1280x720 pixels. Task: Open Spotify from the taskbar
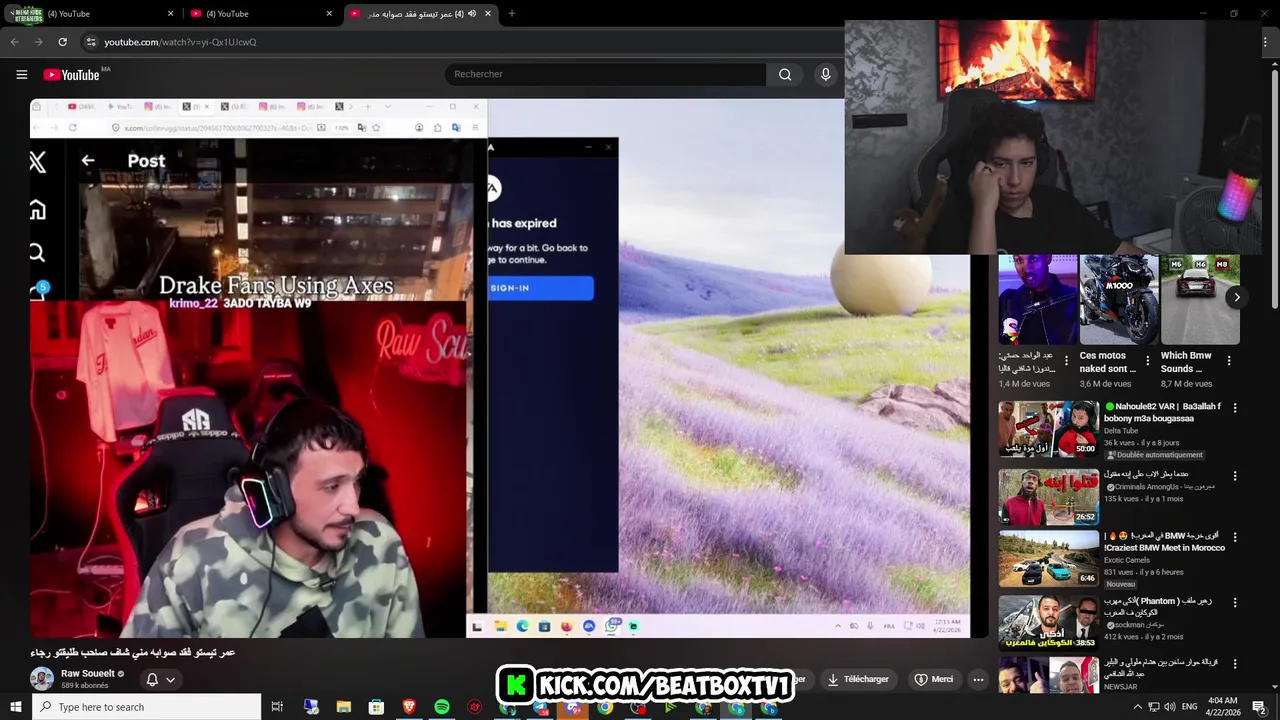442,707
